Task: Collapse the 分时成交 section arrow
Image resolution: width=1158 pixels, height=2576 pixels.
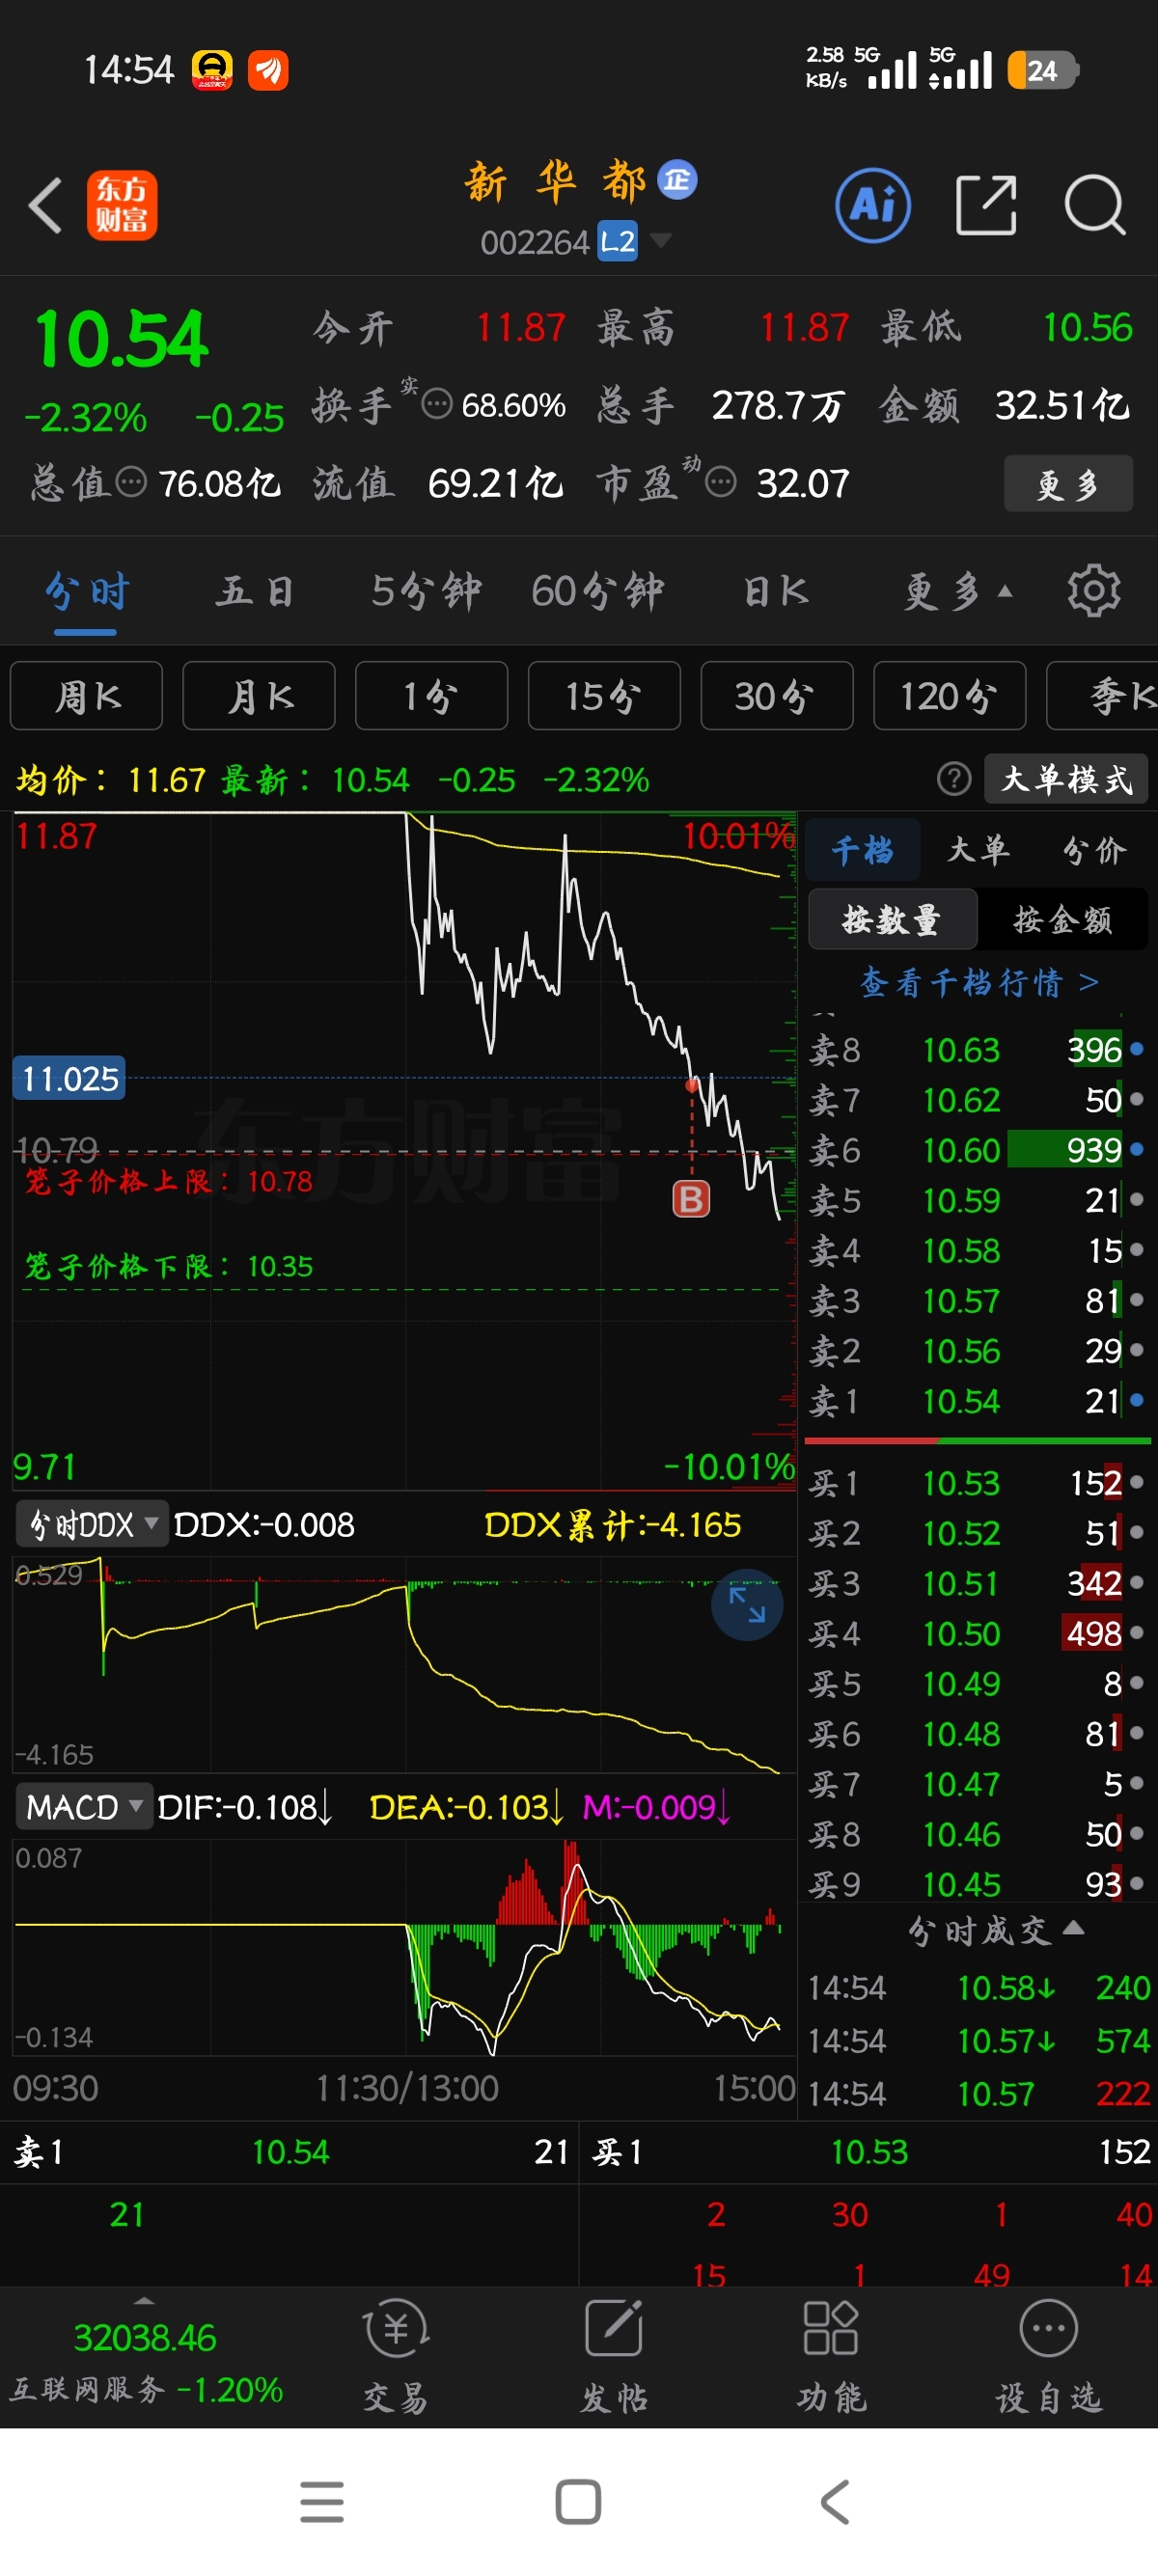Action: [1073, 1927]
